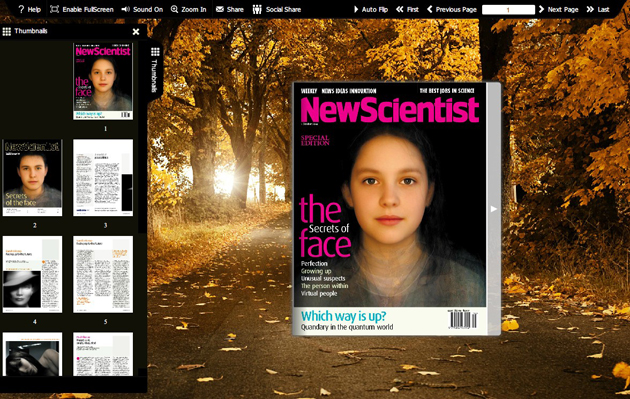Click the Thumbnails grid icon in panel header
The image size is (630, 399).
6,31
